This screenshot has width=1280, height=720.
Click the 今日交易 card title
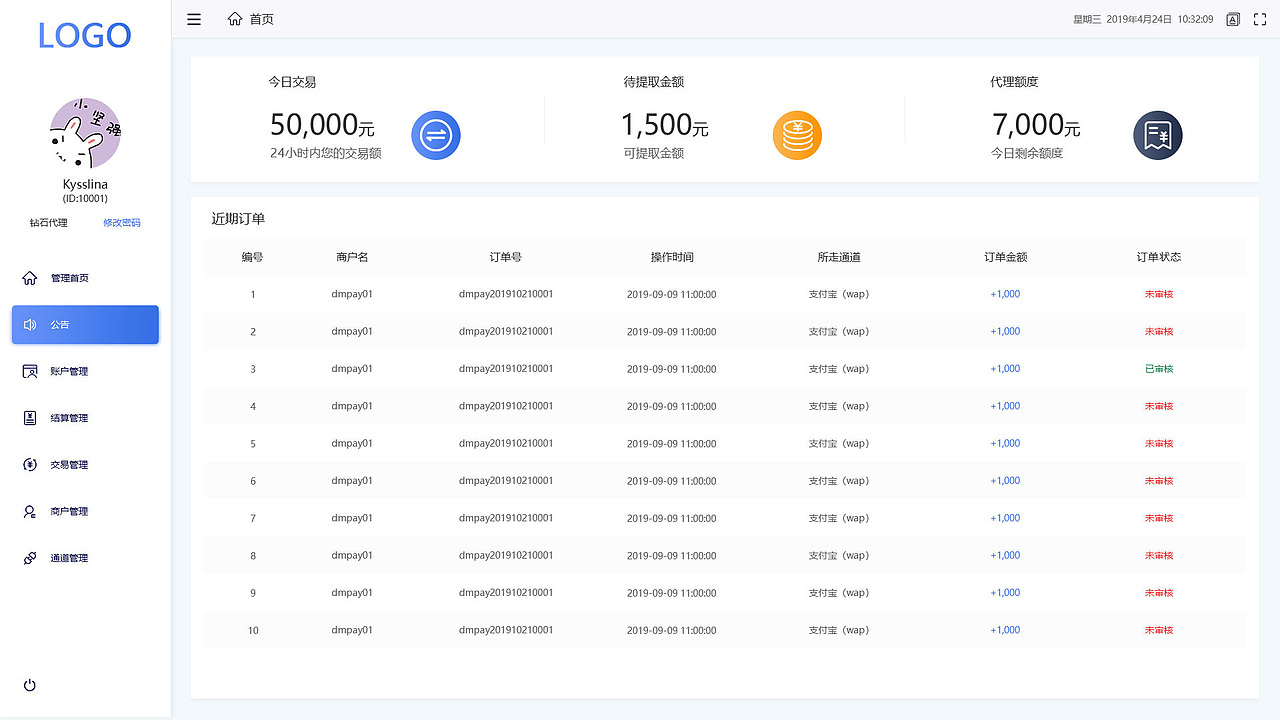click(292, 82)
